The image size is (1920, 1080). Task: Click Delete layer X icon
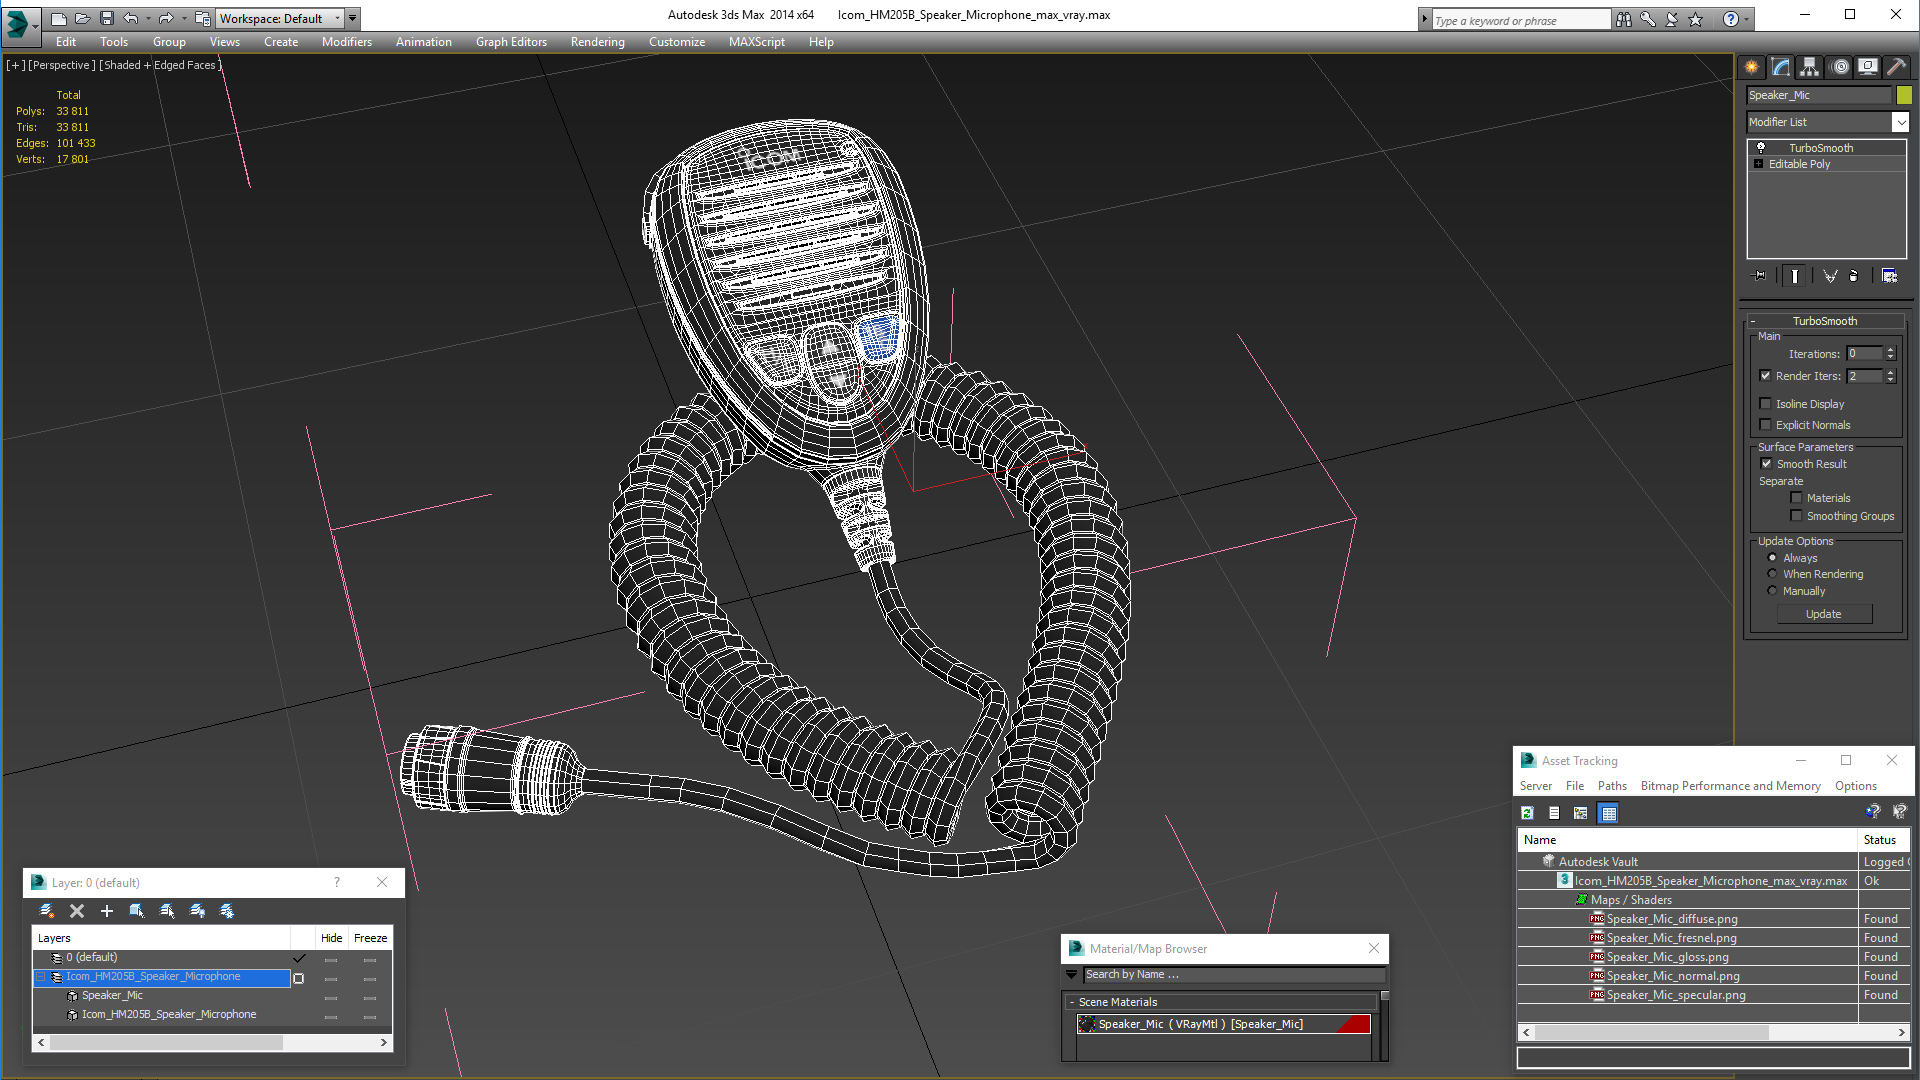pos(77,911)
